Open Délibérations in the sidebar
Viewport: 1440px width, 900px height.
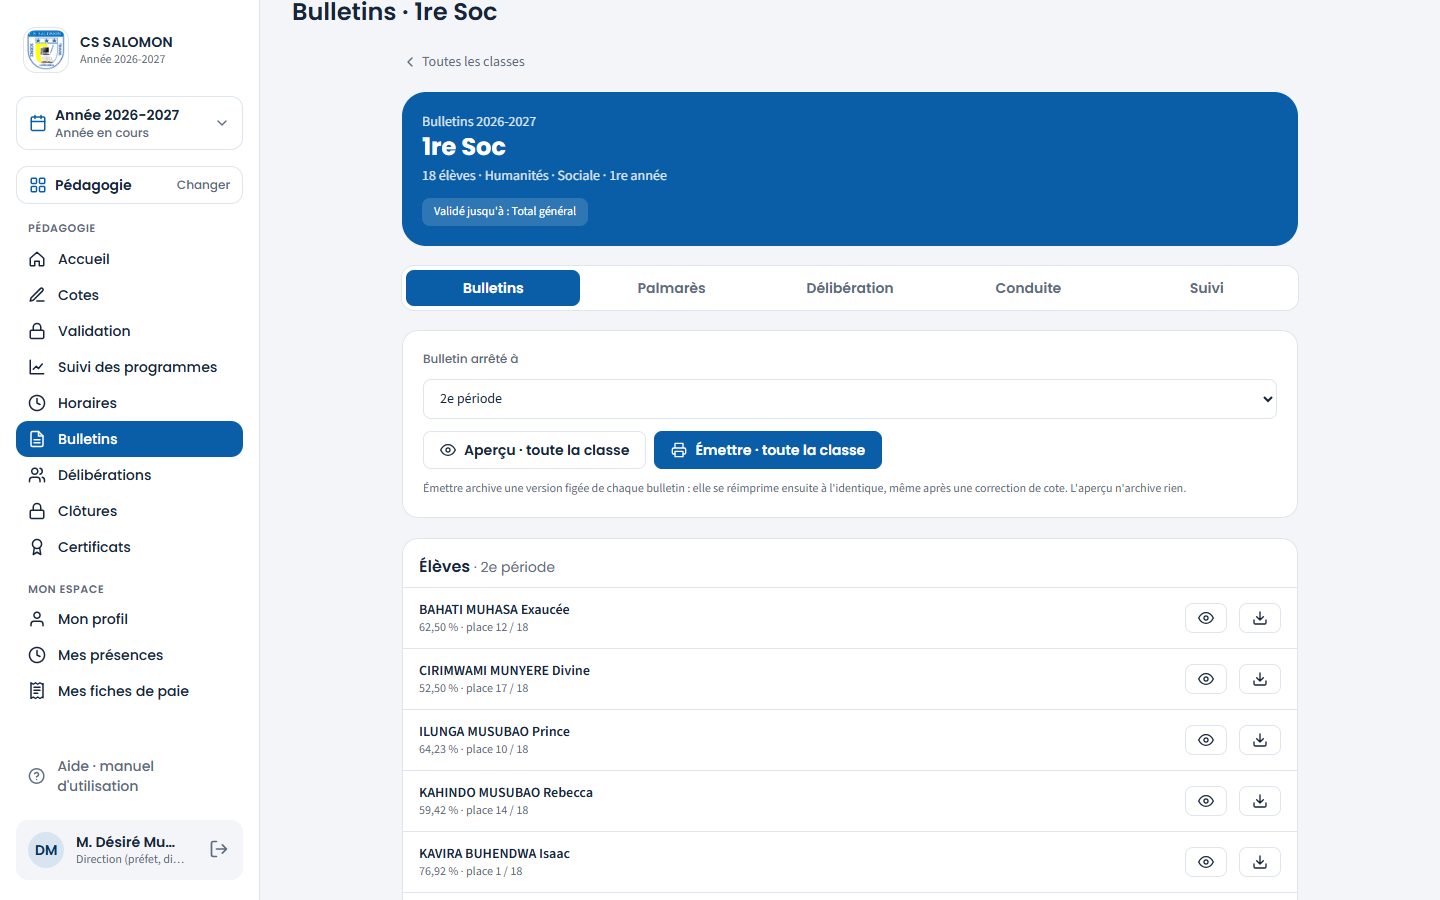click(129, 475)
